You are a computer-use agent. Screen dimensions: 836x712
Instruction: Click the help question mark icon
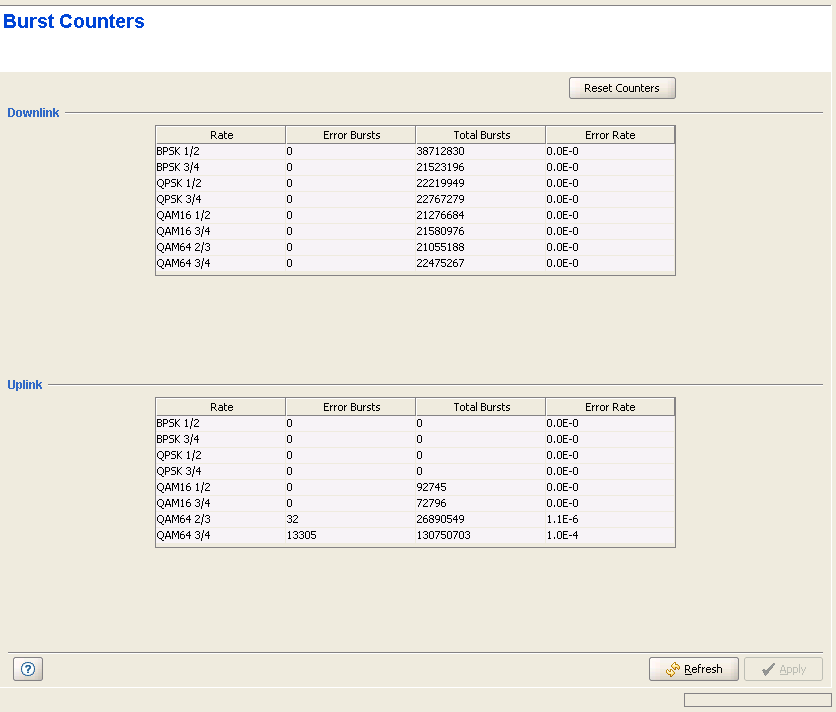pos(27,670)
